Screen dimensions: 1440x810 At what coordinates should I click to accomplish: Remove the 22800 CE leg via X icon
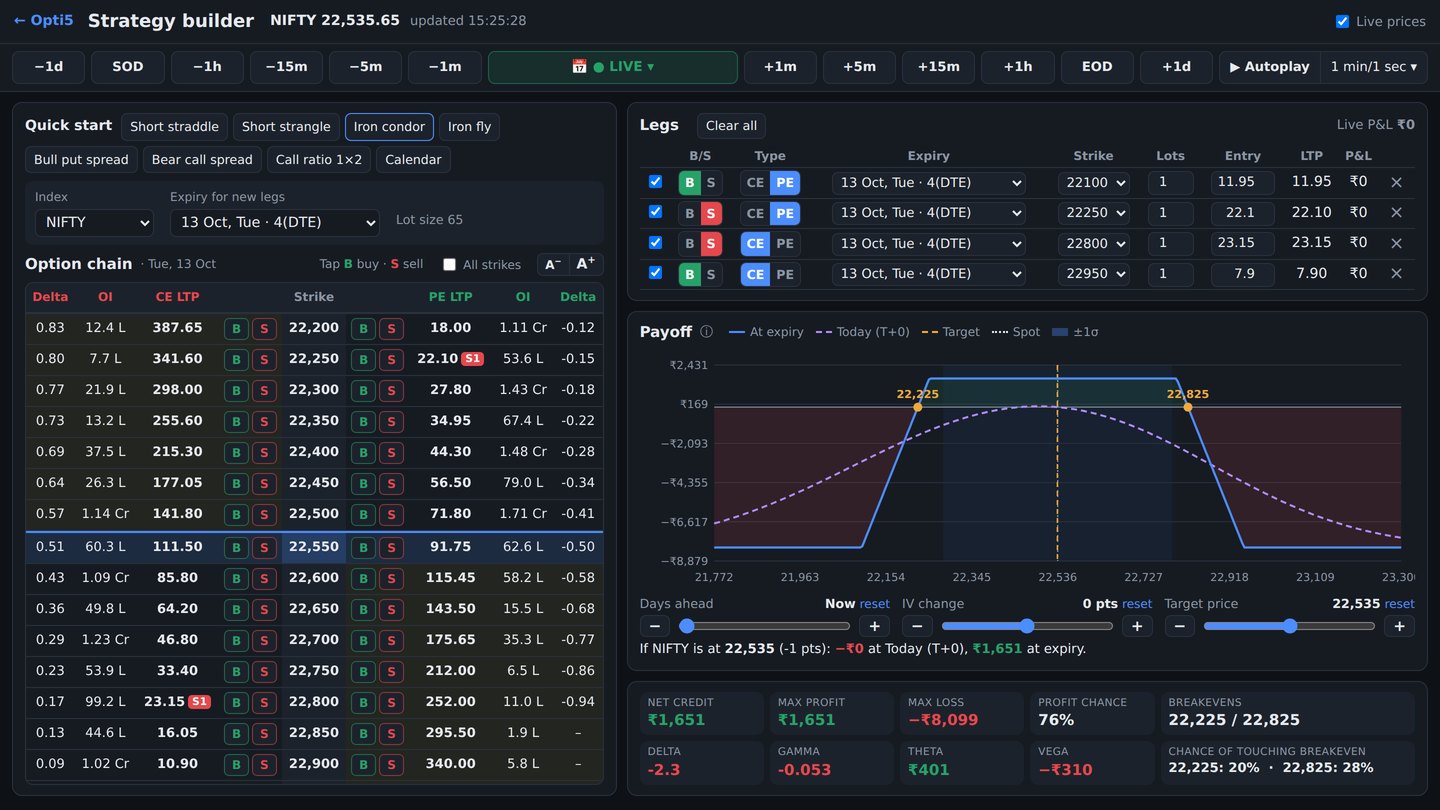coord(1396,243)
